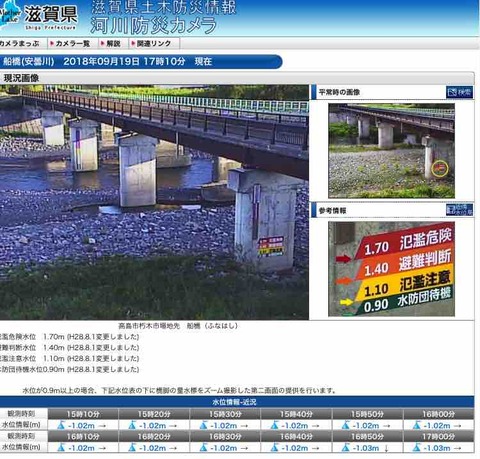Click the 滋賀県 Shiga Prefecture logo
The height and width of the screenshot is (459, 480).
[x=39, y=16]
